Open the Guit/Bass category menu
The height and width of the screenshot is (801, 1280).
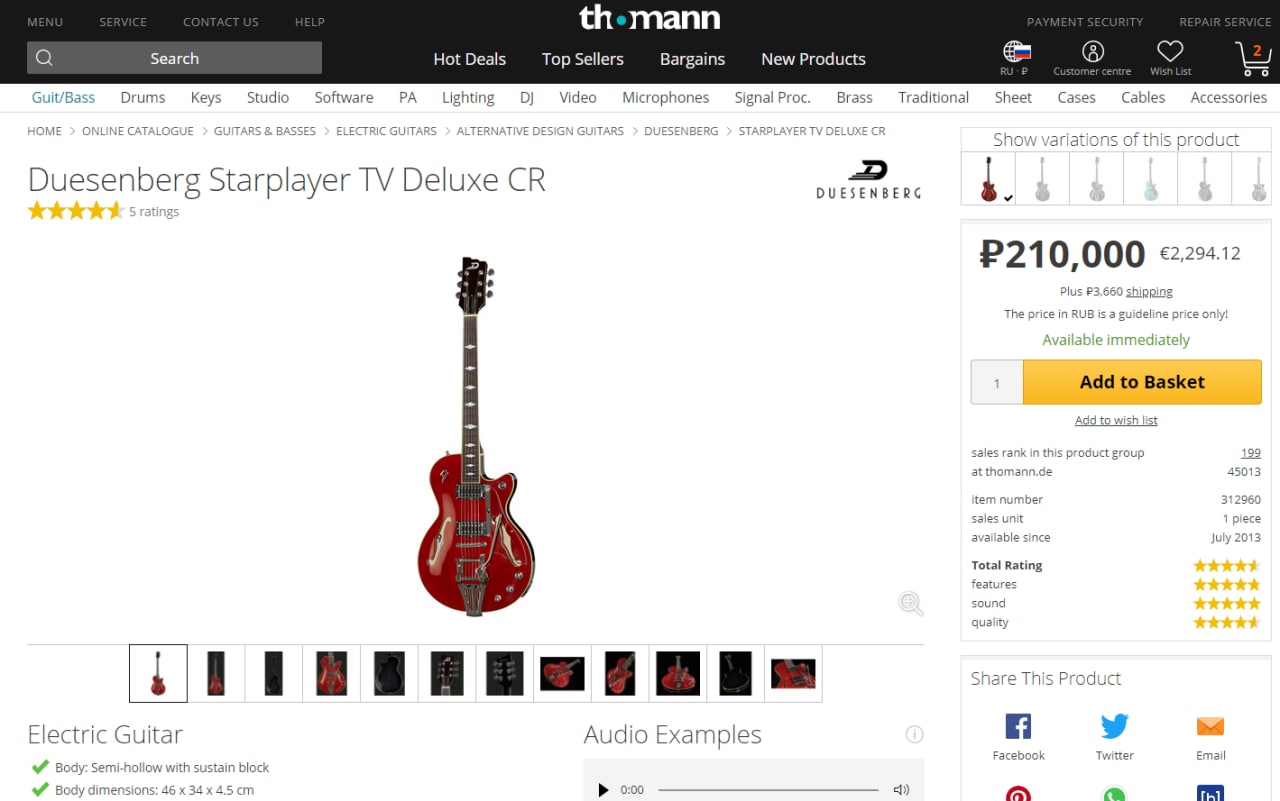pos(63,97)
